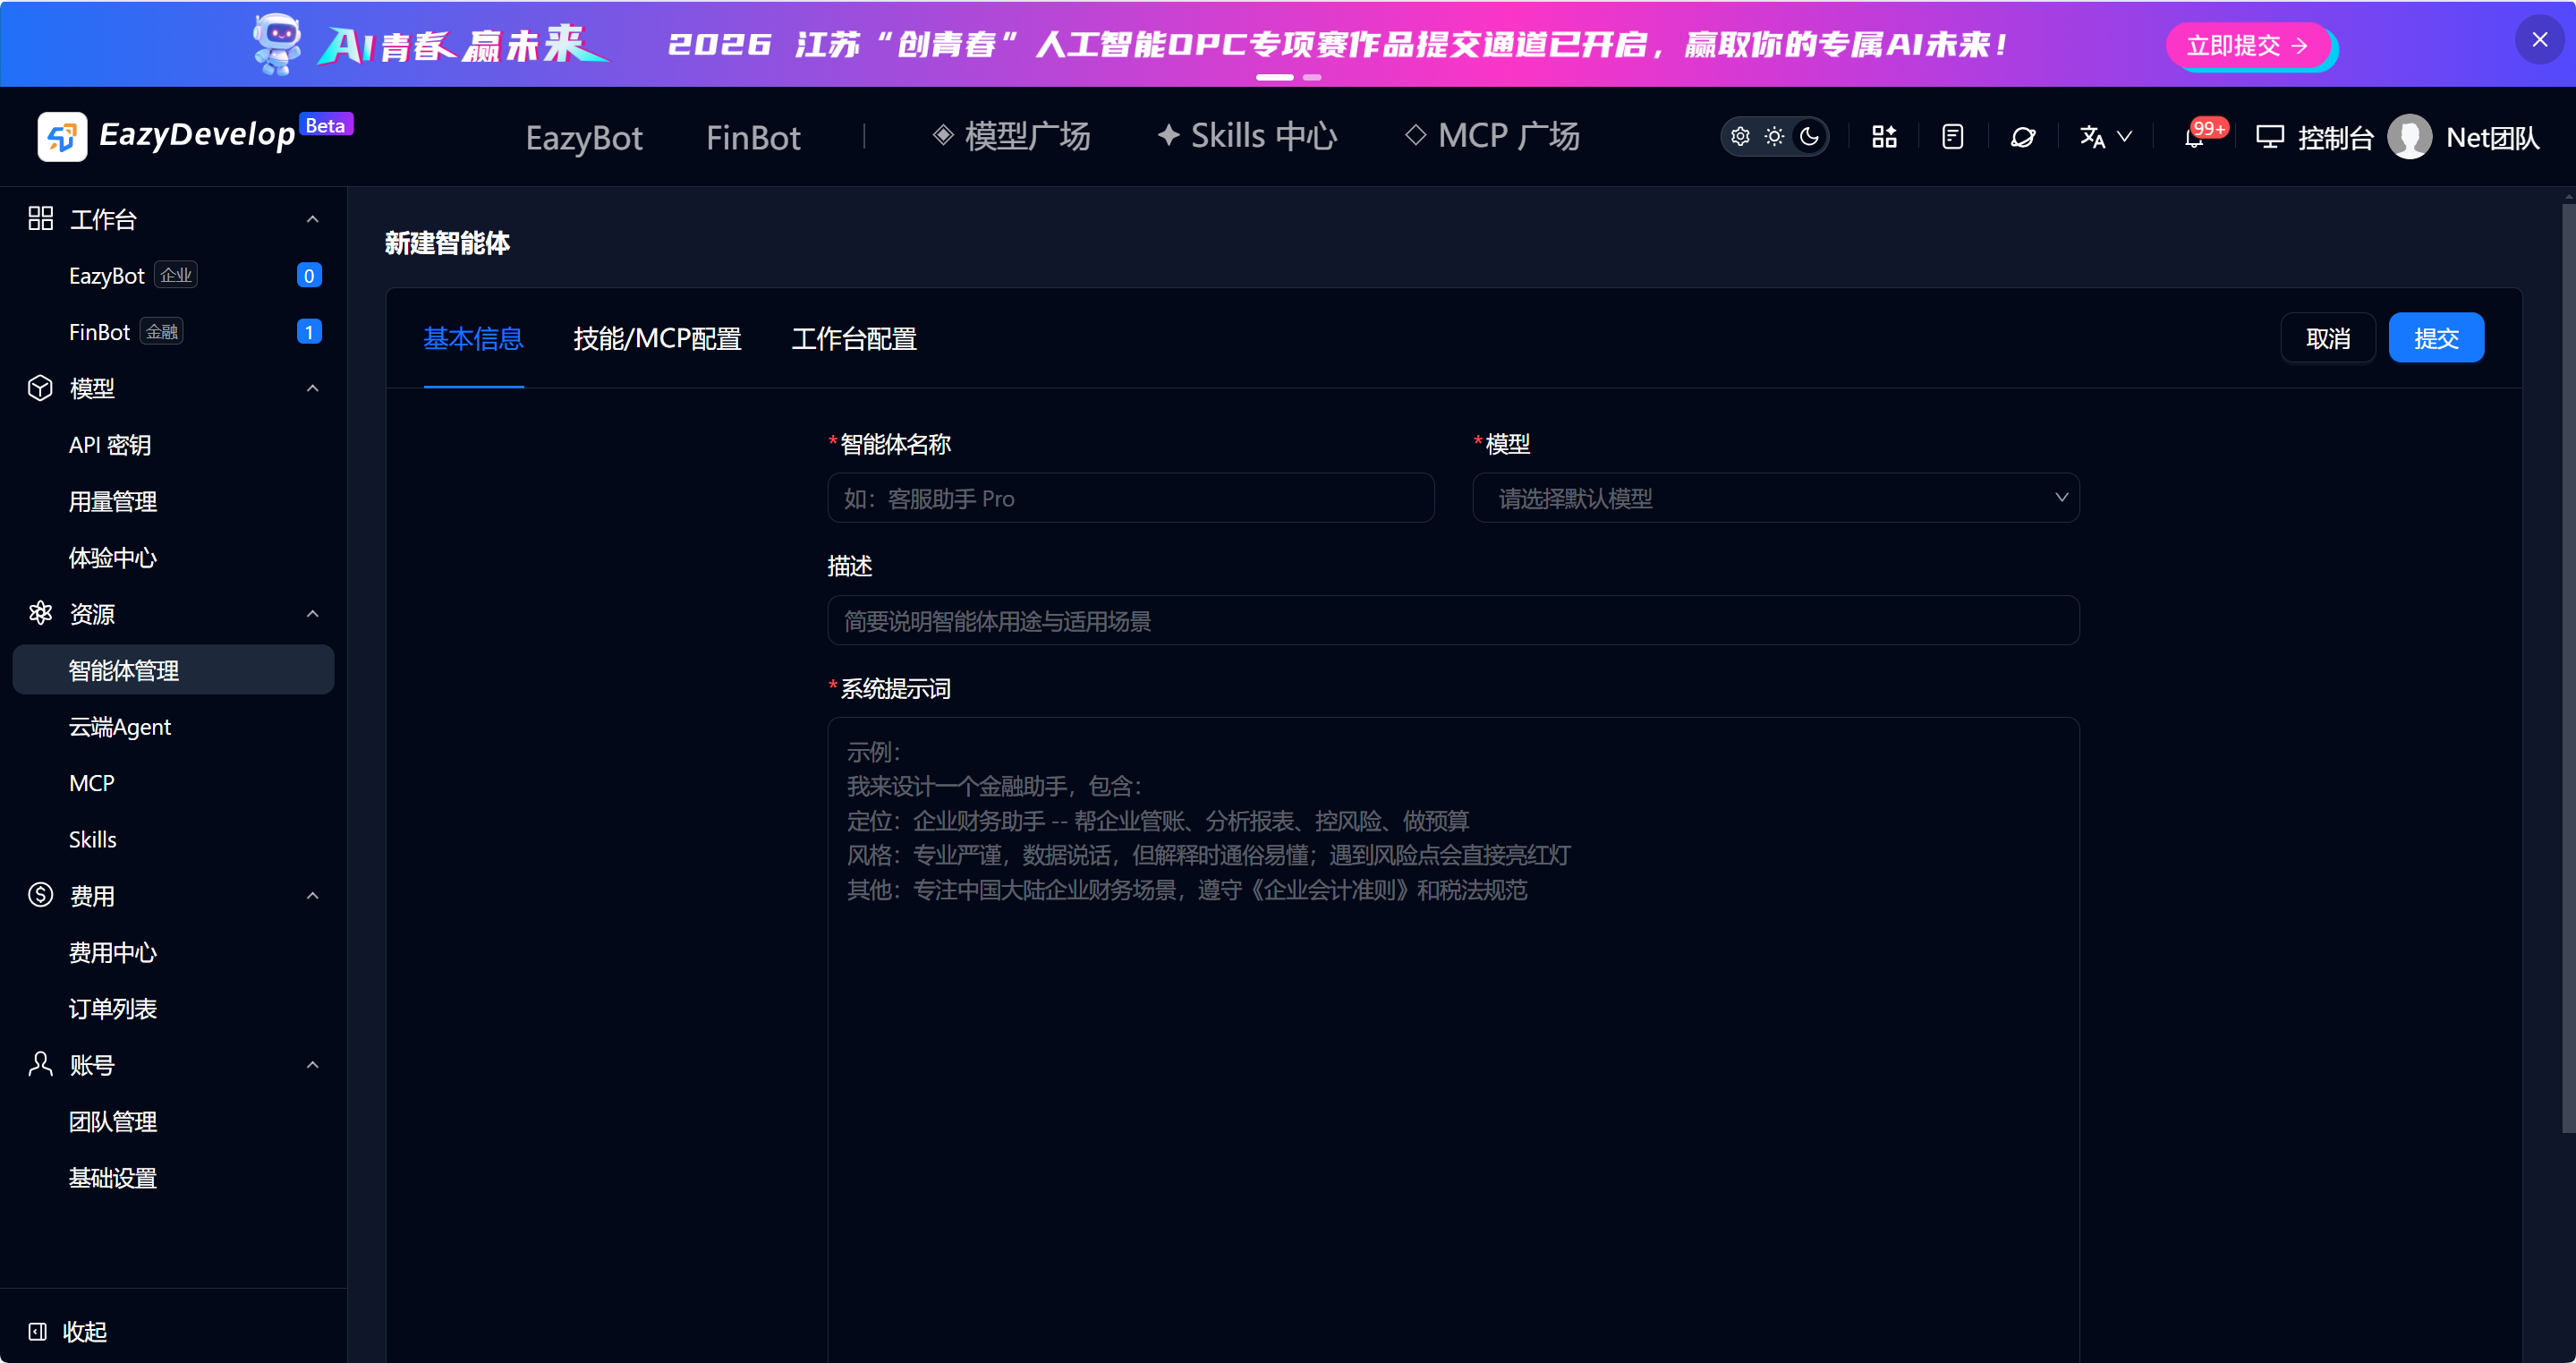Image resolution: width=2576 pixels, height=1363 pixels.
Task: Click the 资源 atom icon in sidebar
Action: click(x=40, y=613)
